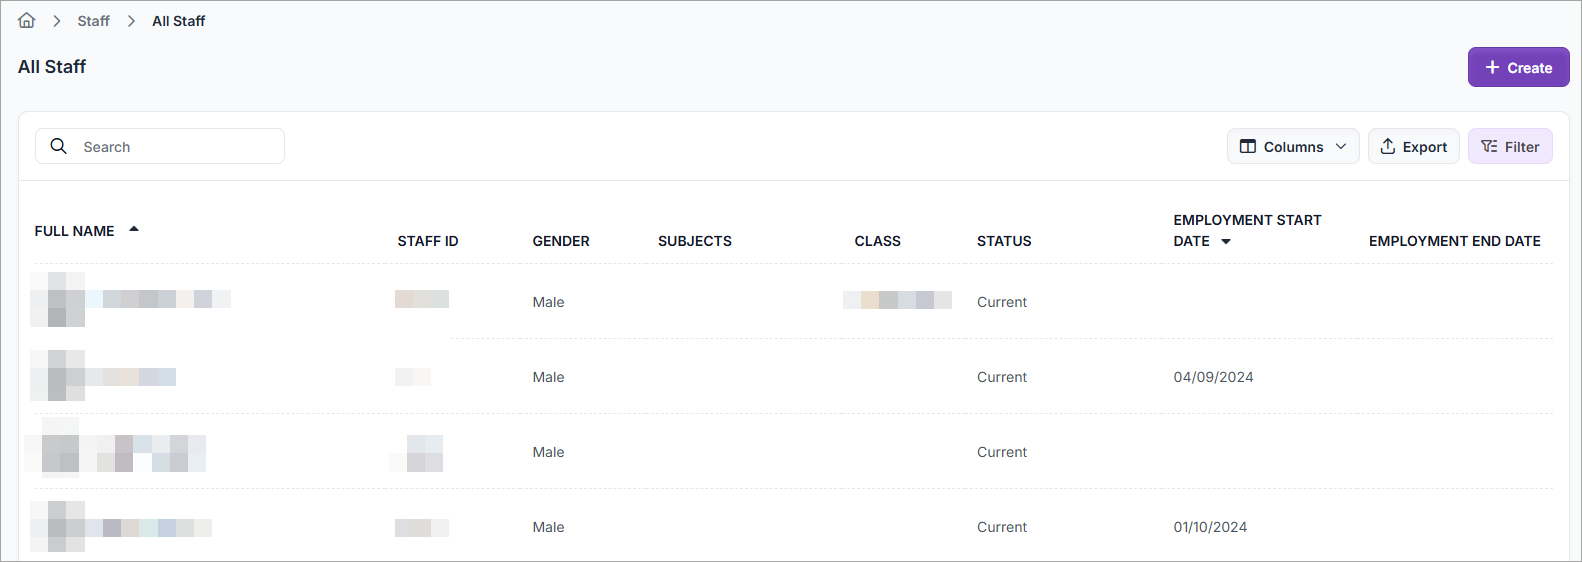Image resolution: width=1582 pixels, height=562 pixels.
Task: Sort by Subjects column header
Action: coord(695,241)
